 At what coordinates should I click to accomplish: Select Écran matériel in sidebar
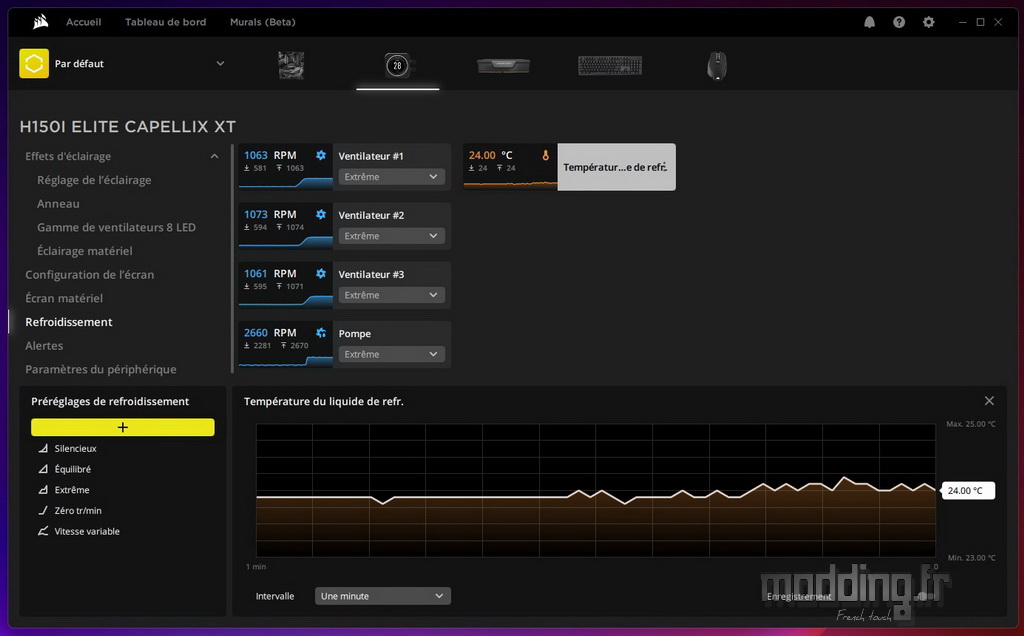click(64, 298)
